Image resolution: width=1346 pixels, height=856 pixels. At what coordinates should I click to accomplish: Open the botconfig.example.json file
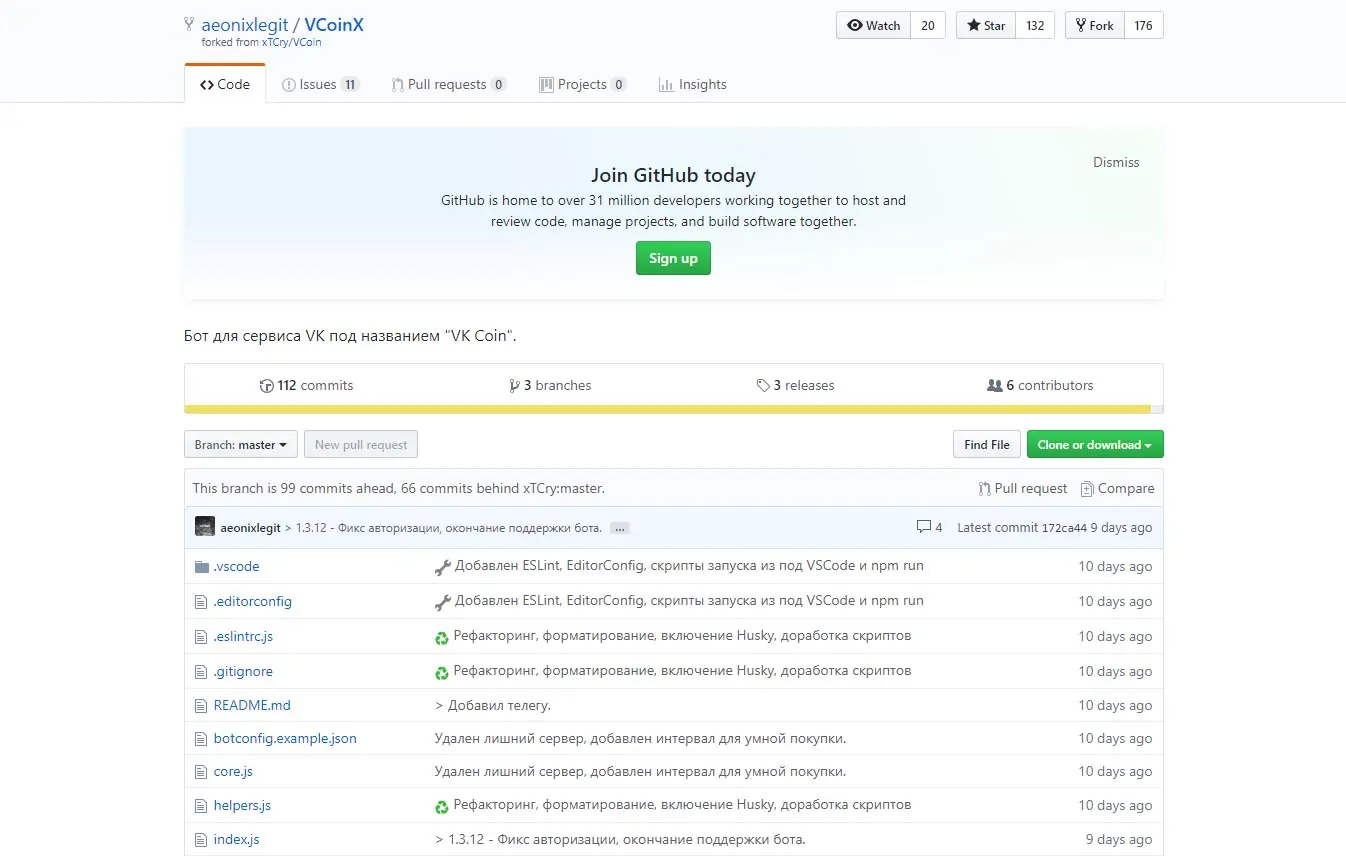pyautogui.click(x=285, y=739)
